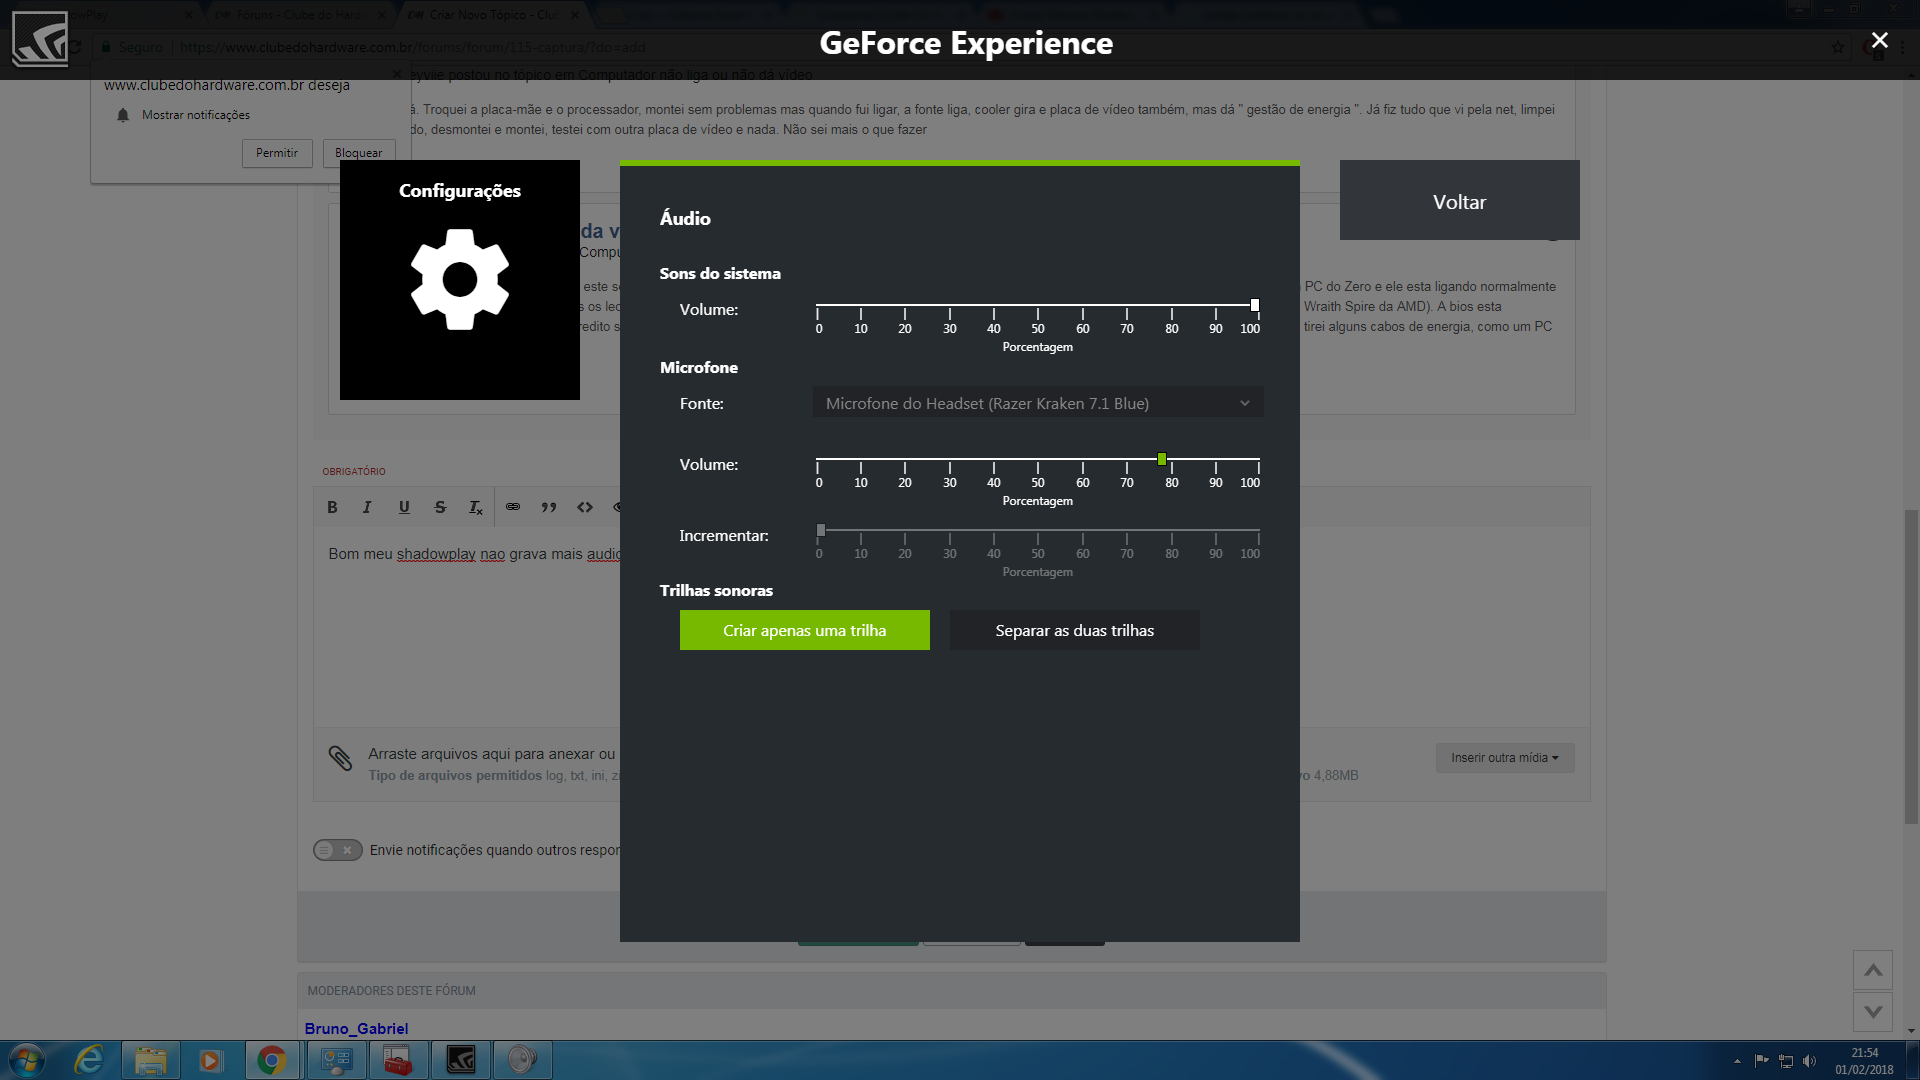Click the bookmark star icon in address bar
This screenshot has width=1920, height=1080.
[1838, 47]
